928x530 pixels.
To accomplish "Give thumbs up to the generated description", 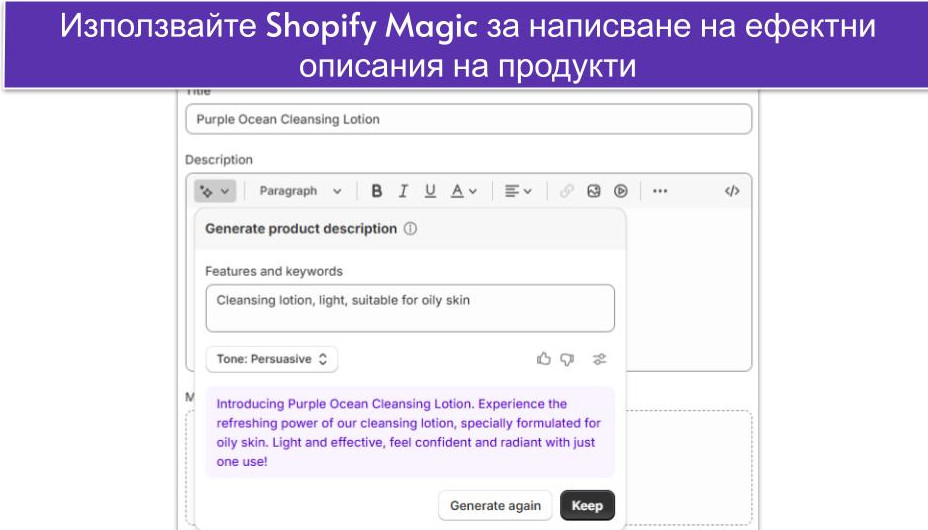I will (x=543, y=359).
